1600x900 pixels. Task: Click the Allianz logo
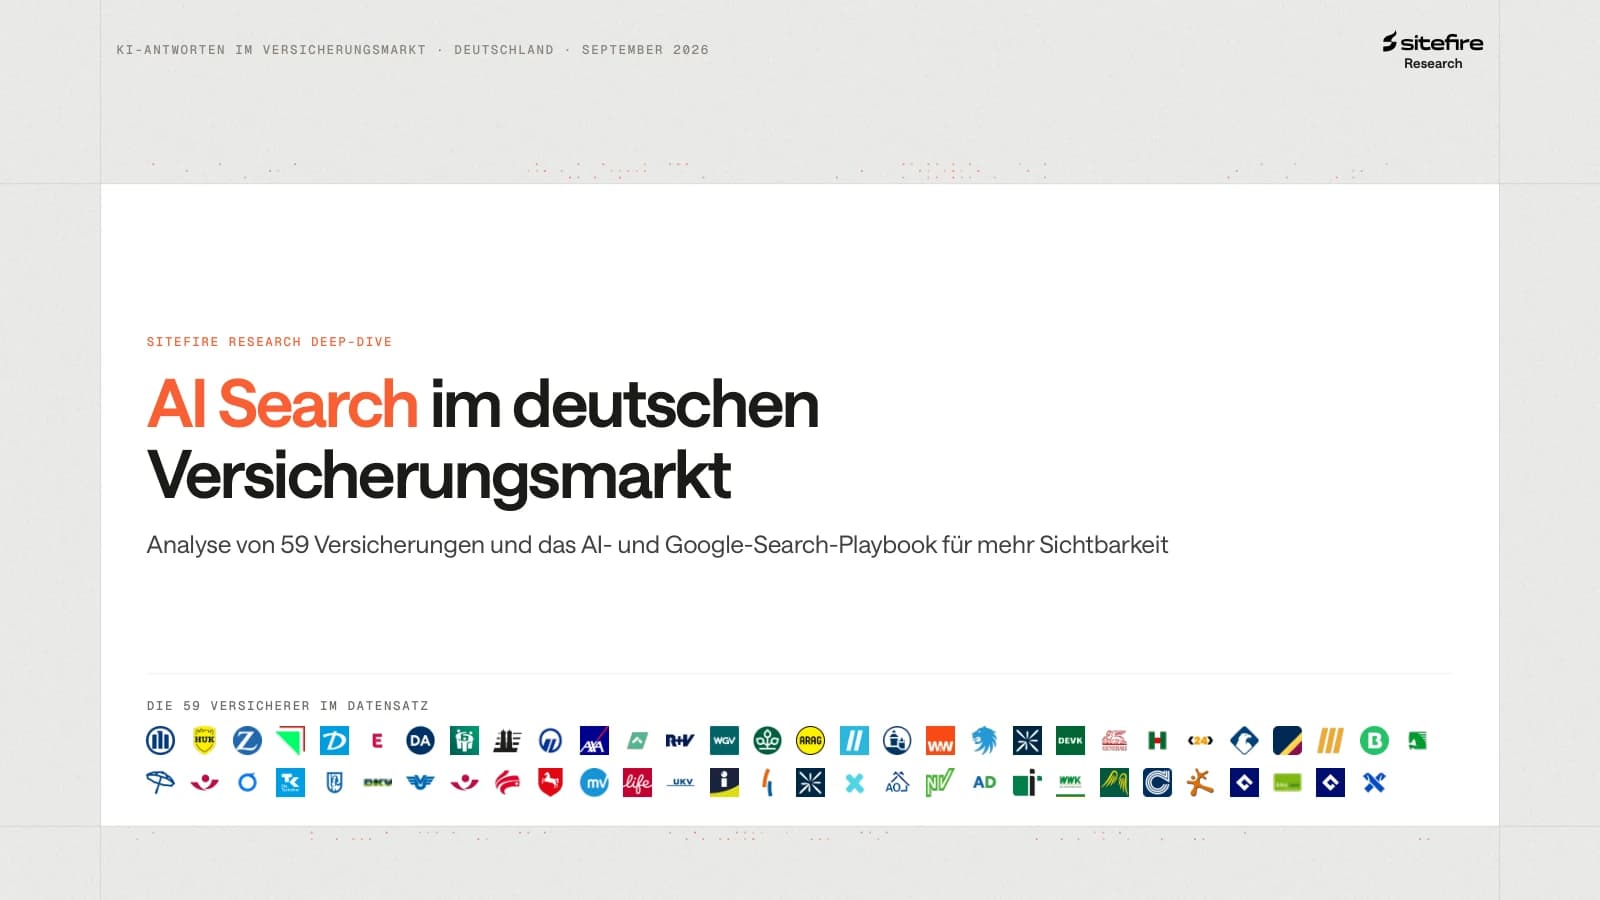160,740
